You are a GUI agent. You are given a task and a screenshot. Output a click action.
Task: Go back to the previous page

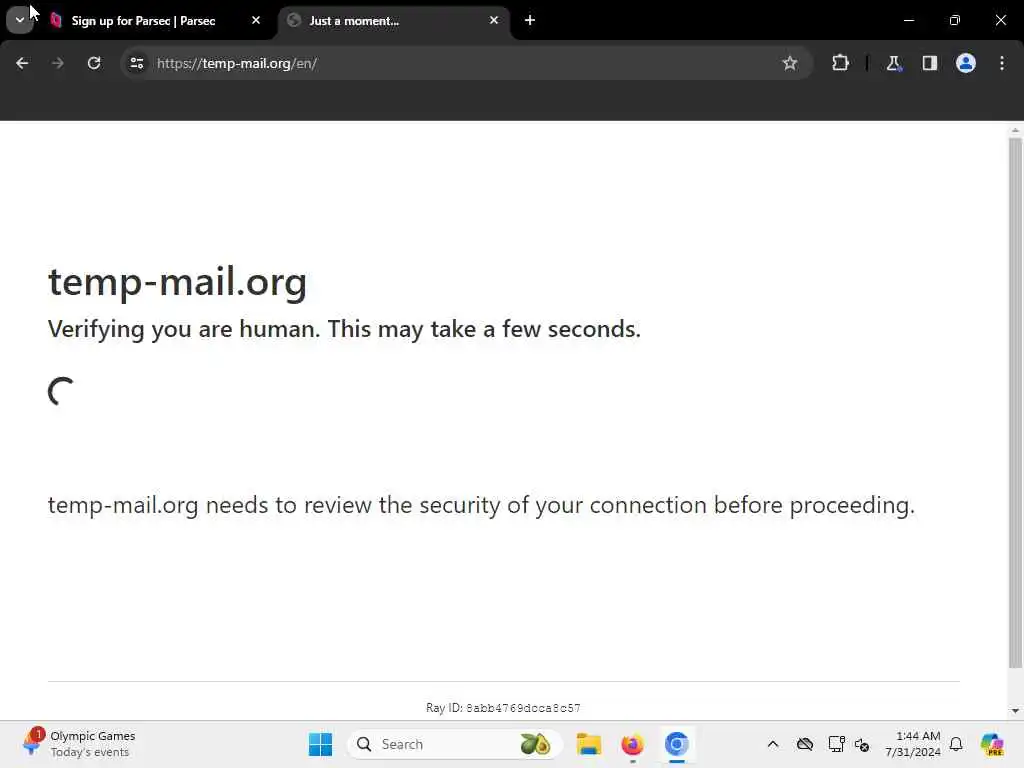pyautogui.click(x=22, y=63)
